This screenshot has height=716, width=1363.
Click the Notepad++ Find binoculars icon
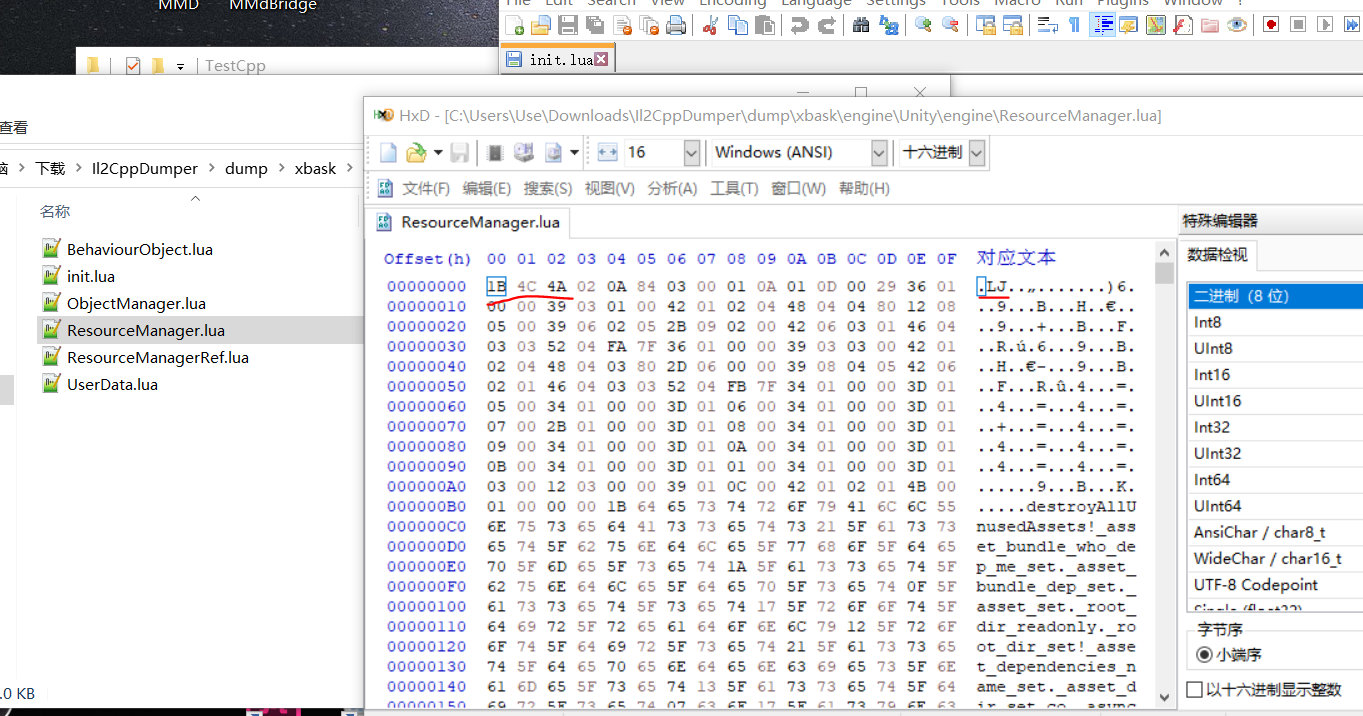pos(860,26)
